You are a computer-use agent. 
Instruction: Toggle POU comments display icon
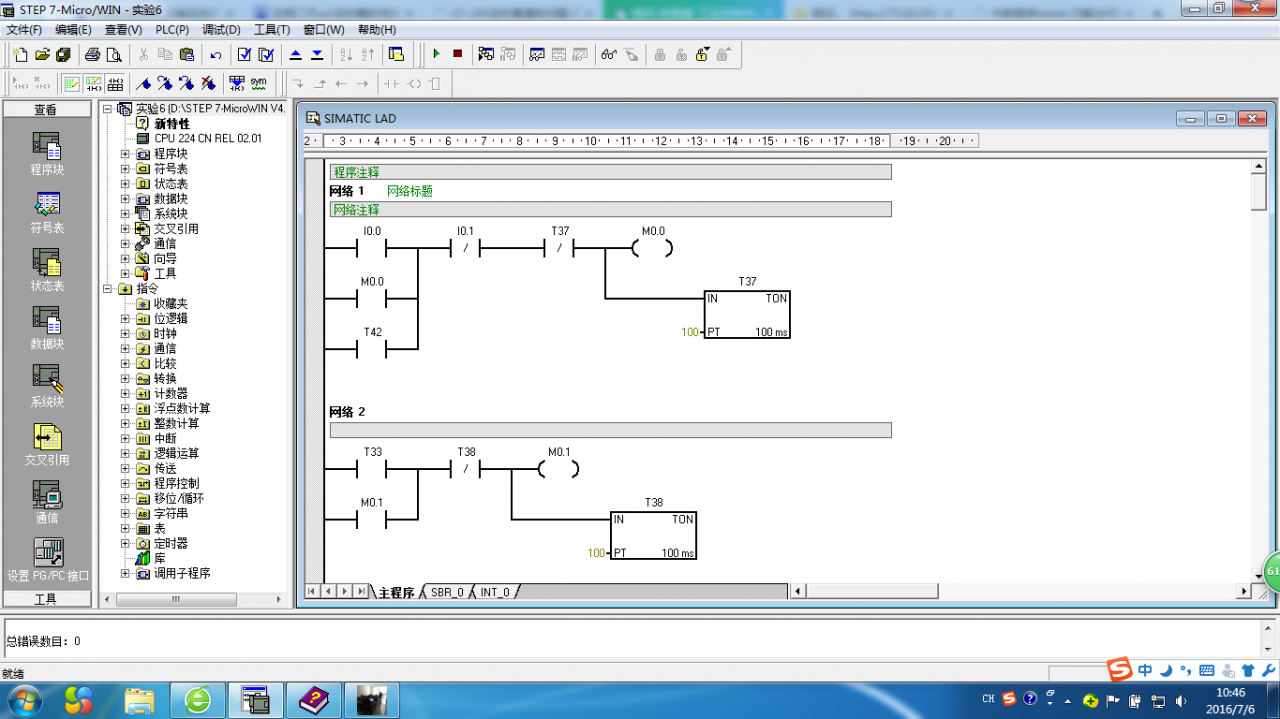71,83
